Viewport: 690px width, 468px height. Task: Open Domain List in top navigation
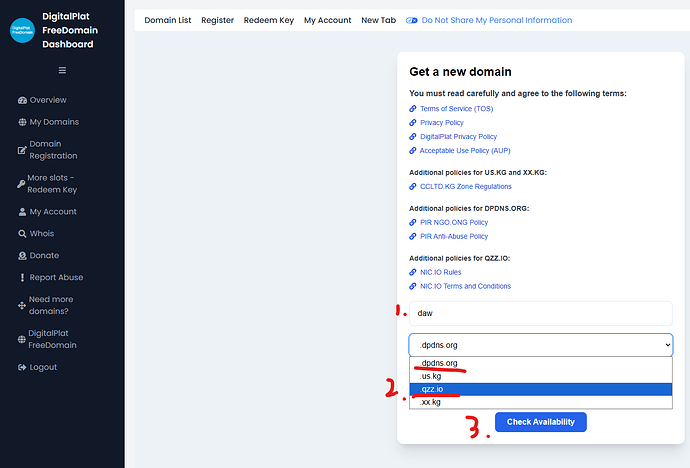(x=168, y=20)
